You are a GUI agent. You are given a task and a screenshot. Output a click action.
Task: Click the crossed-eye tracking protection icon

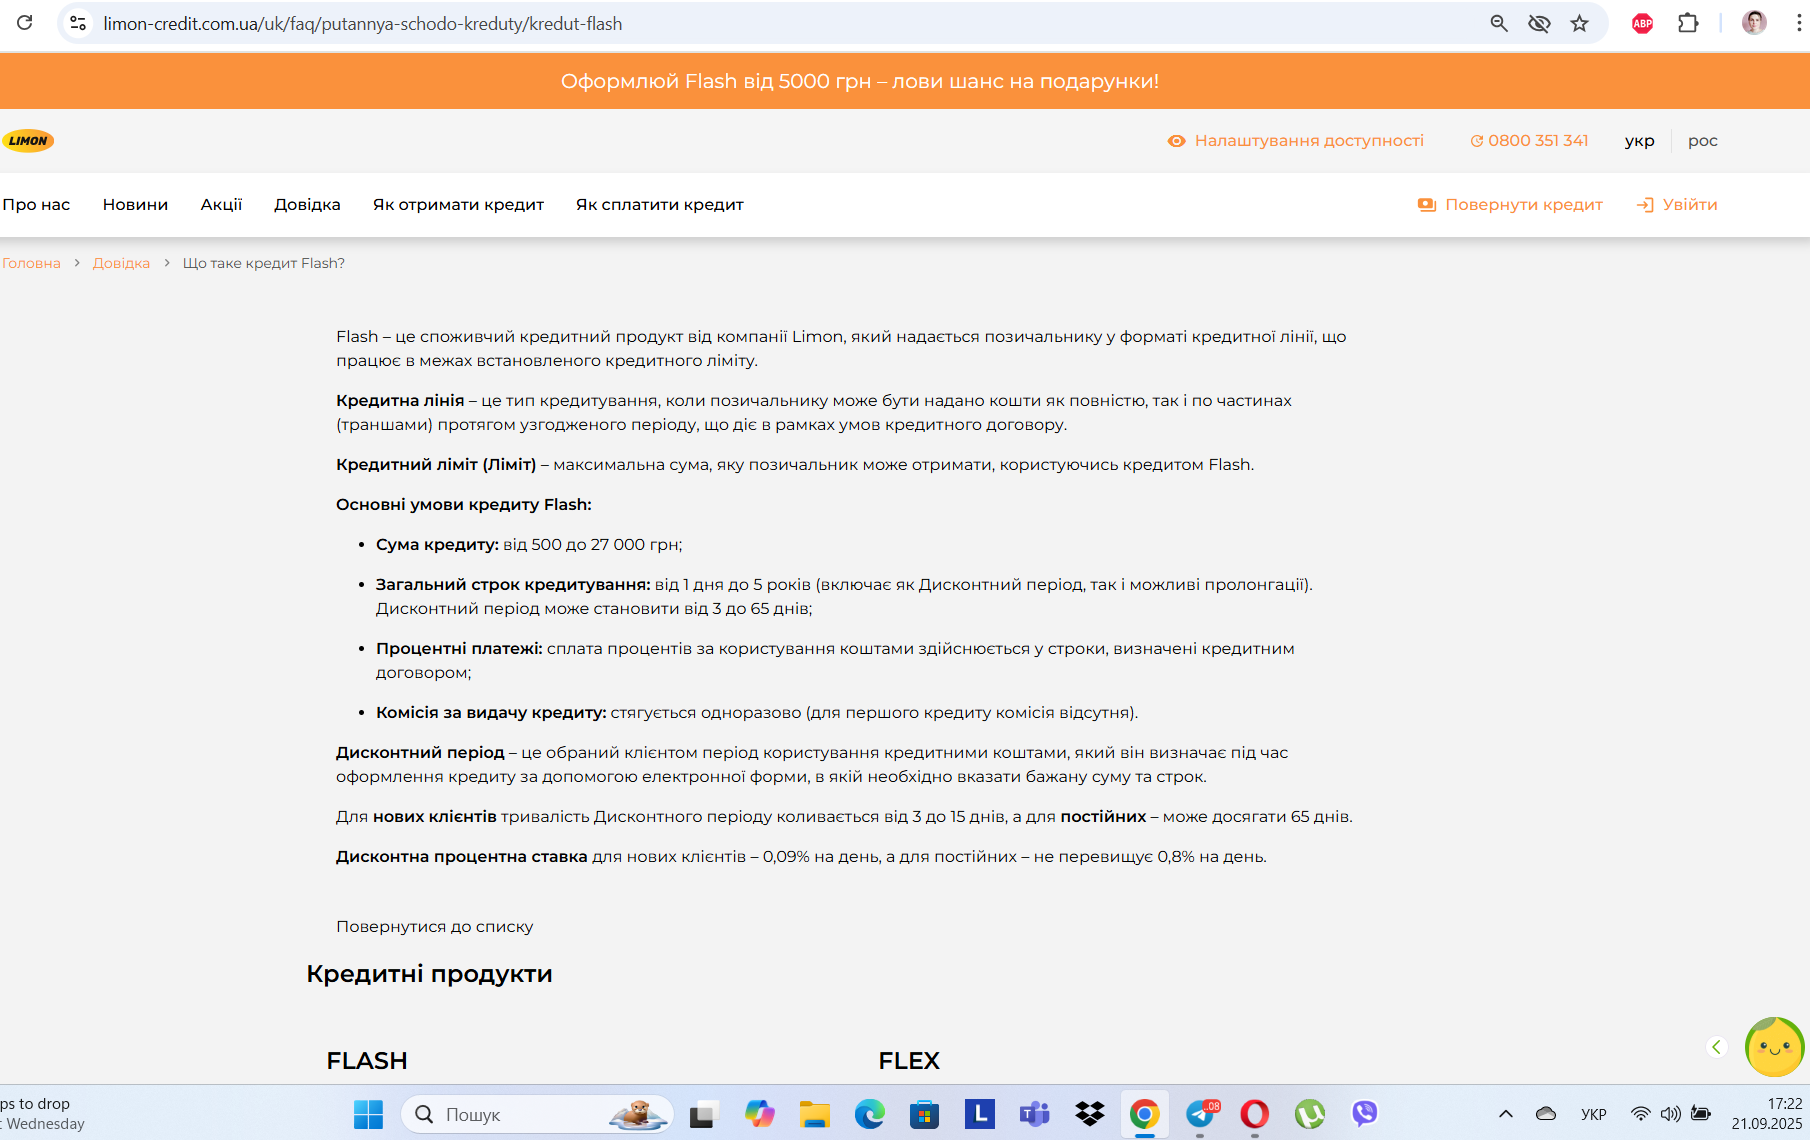(x=1539, y=23)
